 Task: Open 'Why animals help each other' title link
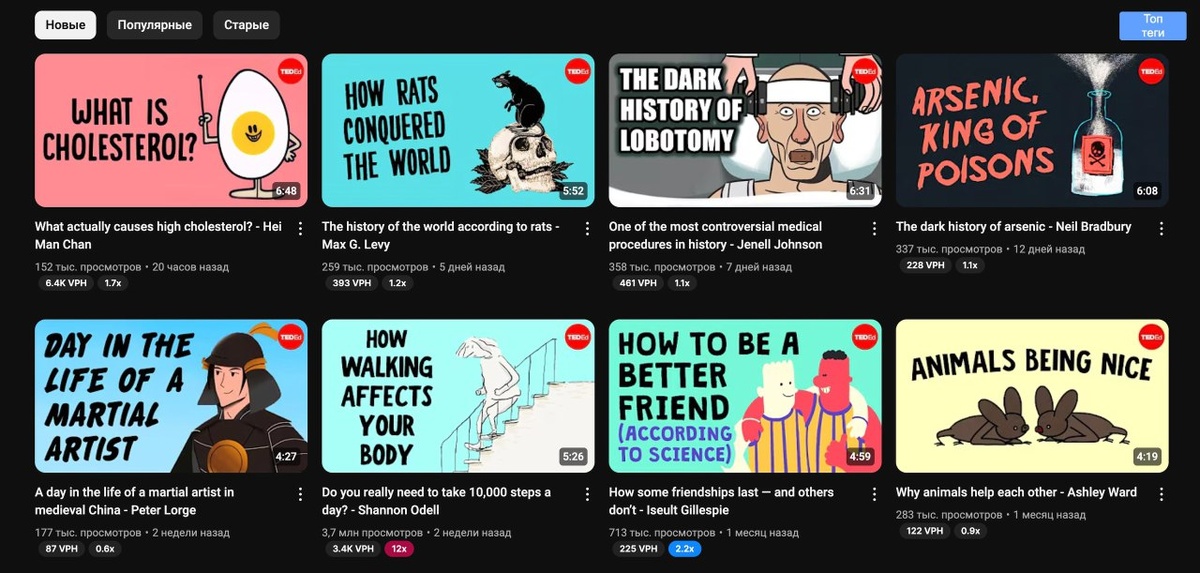(x=1016, y=493)
